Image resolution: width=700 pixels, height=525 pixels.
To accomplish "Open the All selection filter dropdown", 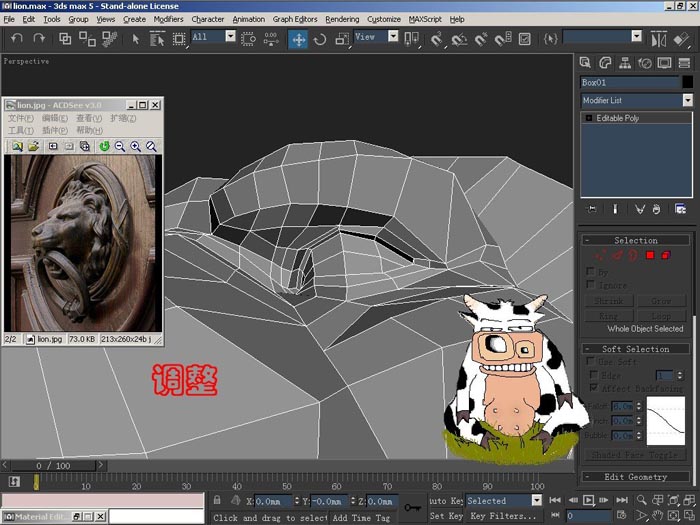I will click(230, 37).
